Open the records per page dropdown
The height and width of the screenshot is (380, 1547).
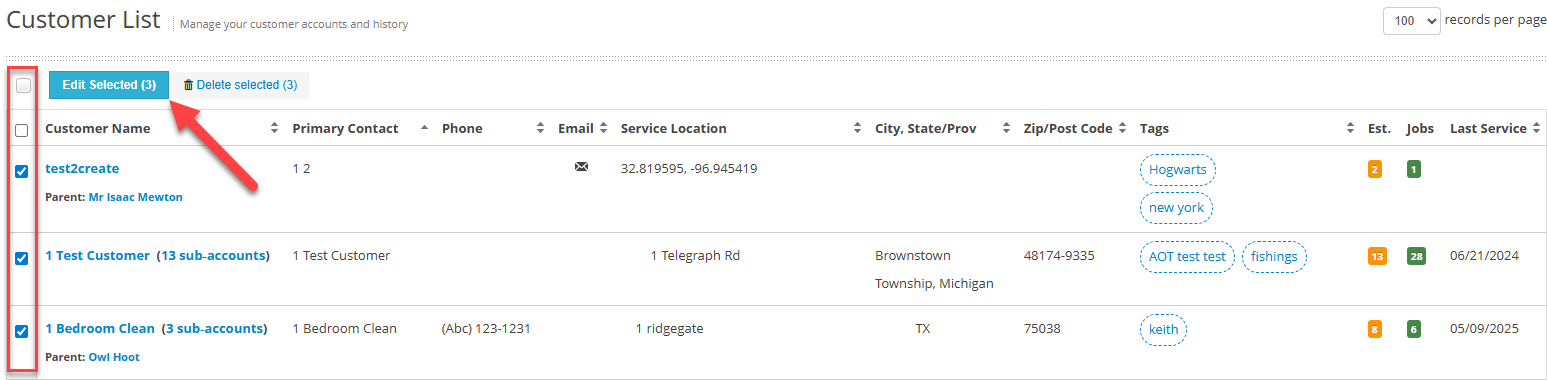coord(1411,20)
